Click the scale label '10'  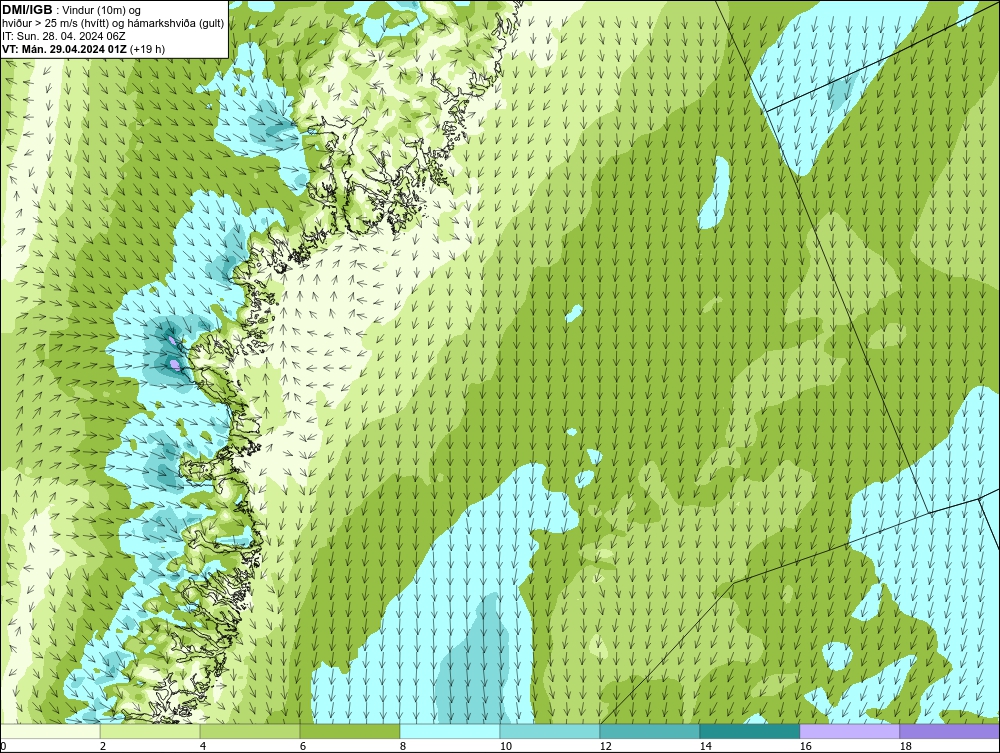(506, 746)
